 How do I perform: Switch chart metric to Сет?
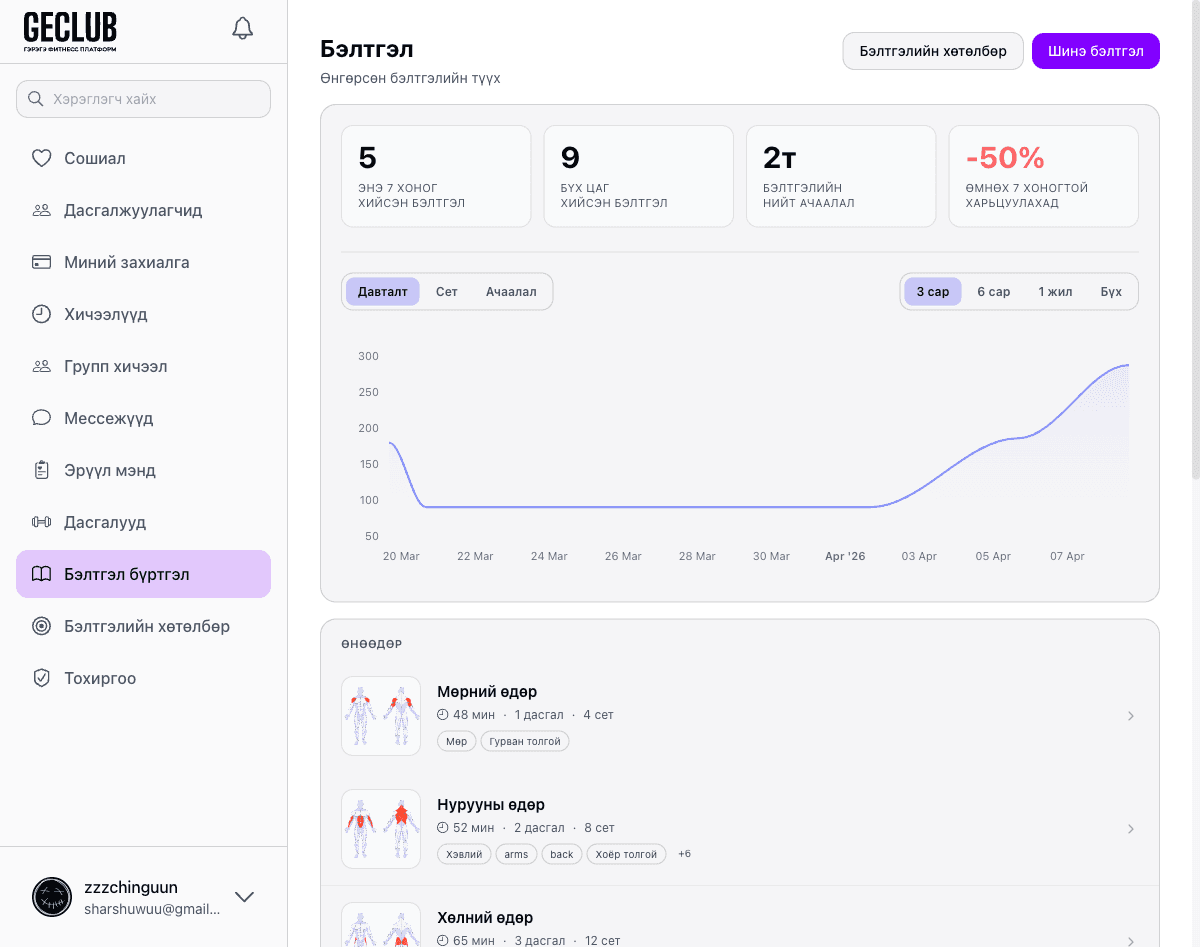446,292
